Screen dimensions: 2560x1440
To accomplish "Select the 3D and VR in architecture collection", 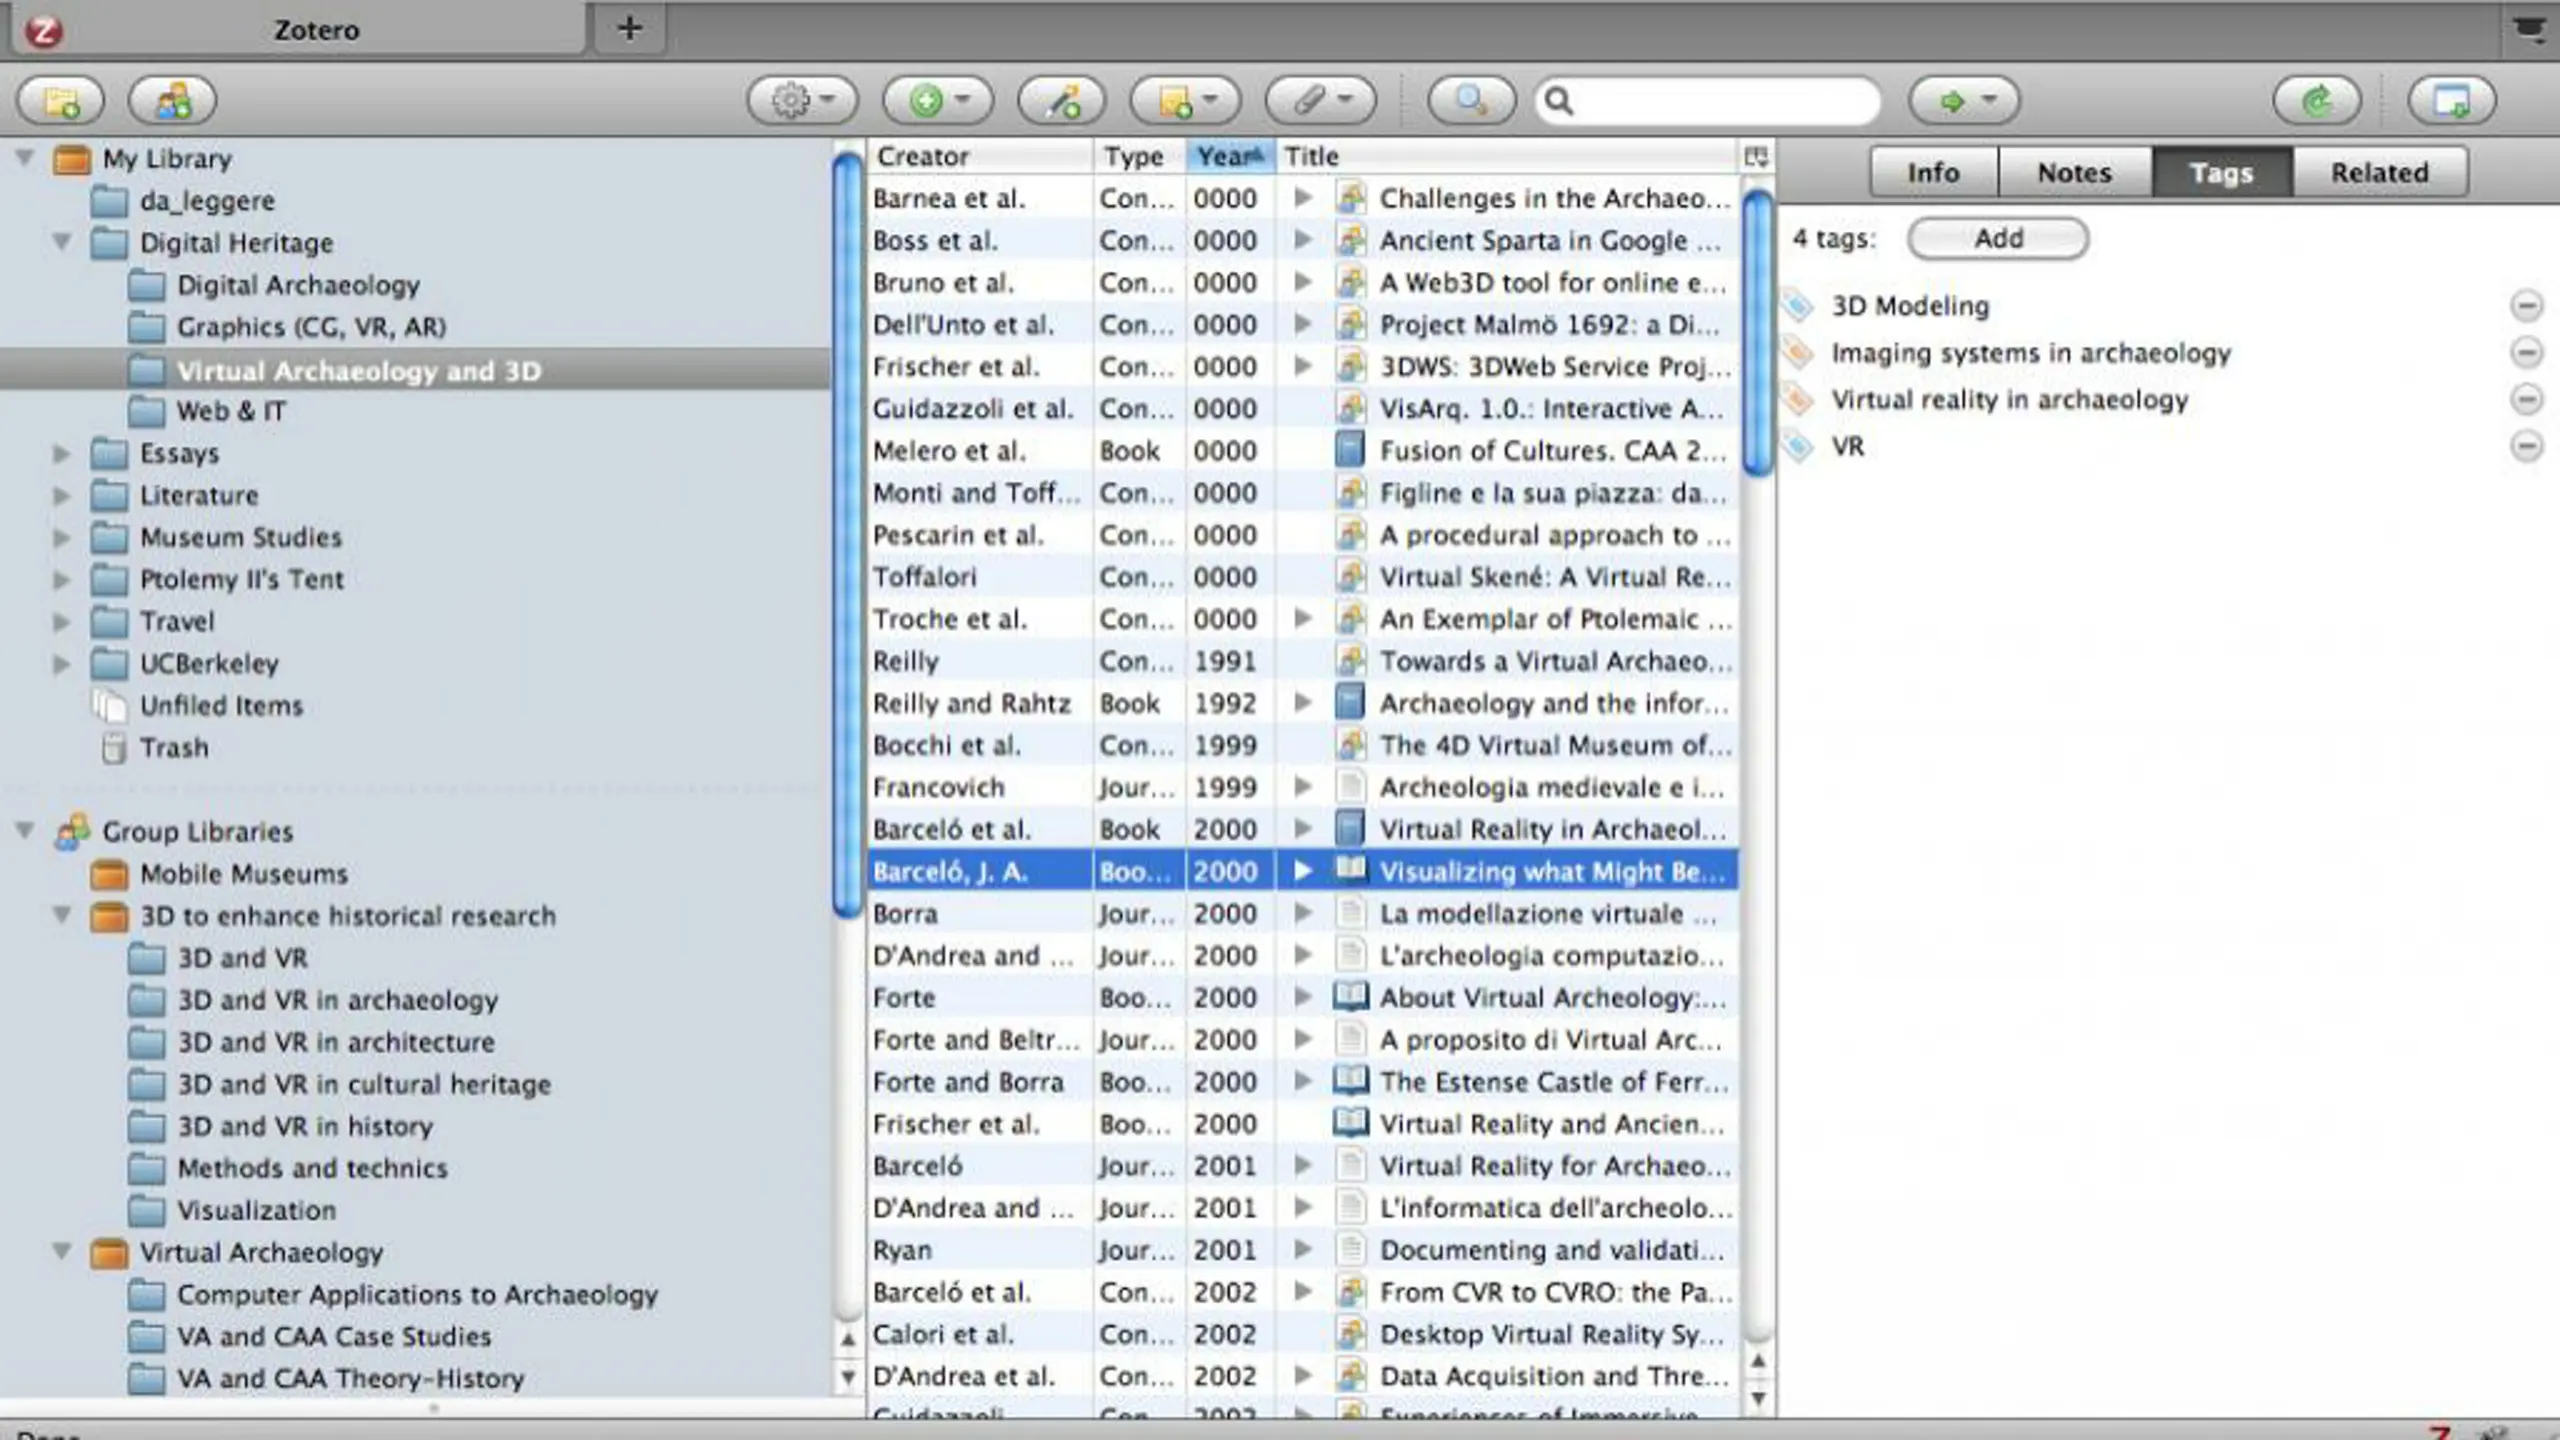I will [x=336, y=1042].
